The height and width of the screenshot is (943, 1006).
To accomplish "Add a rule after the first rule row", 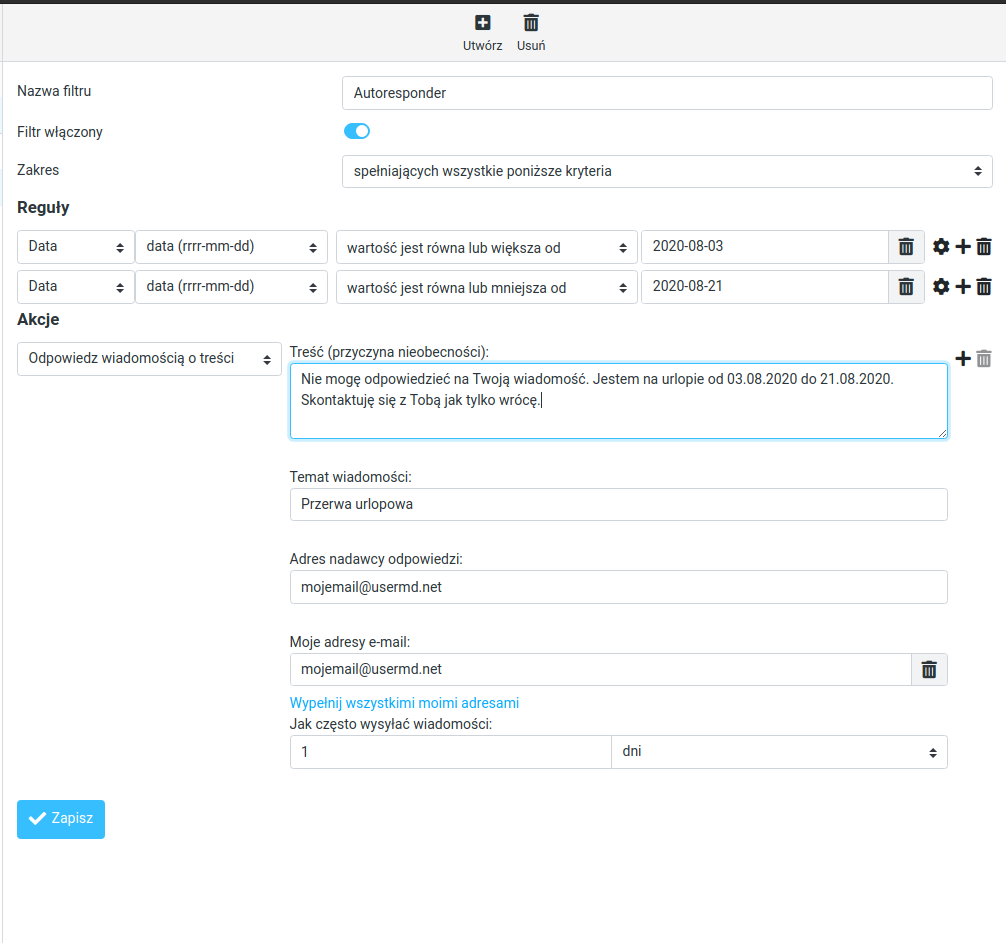I will tap(963, 247).
